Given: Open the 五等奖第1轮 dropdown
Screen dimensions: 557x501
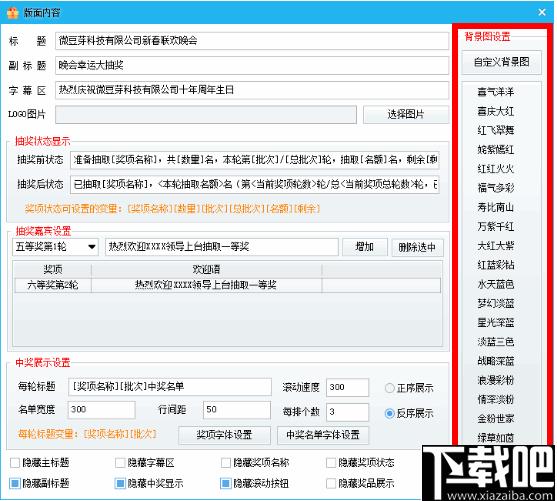Looking at the screenshot, I should (x=55, y=247).
